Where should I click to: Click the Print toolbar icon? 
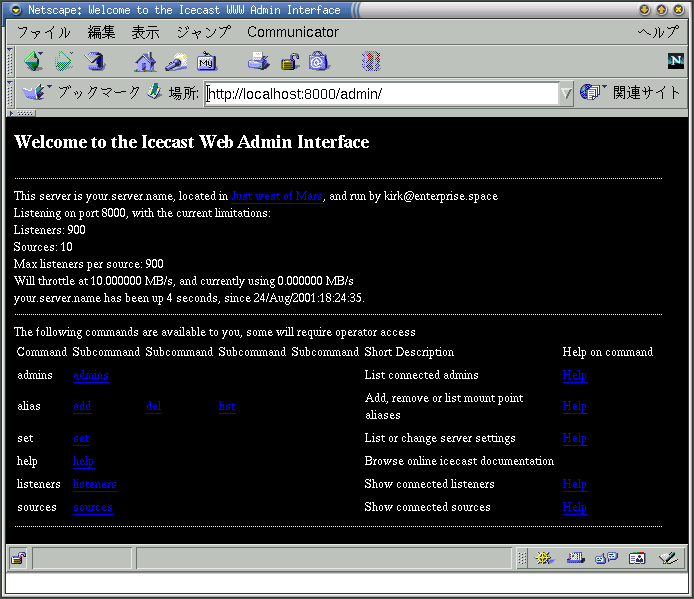click(259, 62)
